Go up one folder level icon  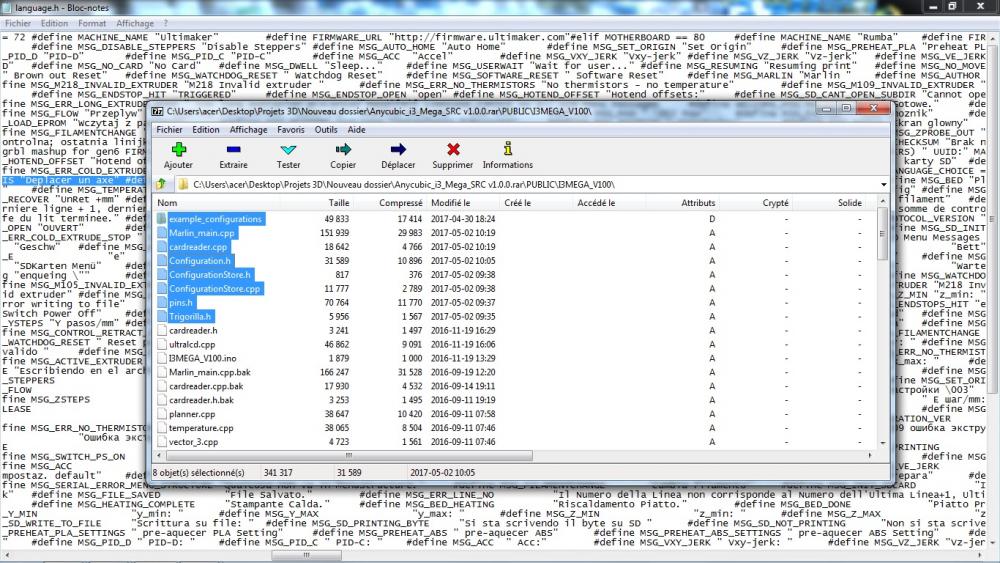(x=161, y=184)
